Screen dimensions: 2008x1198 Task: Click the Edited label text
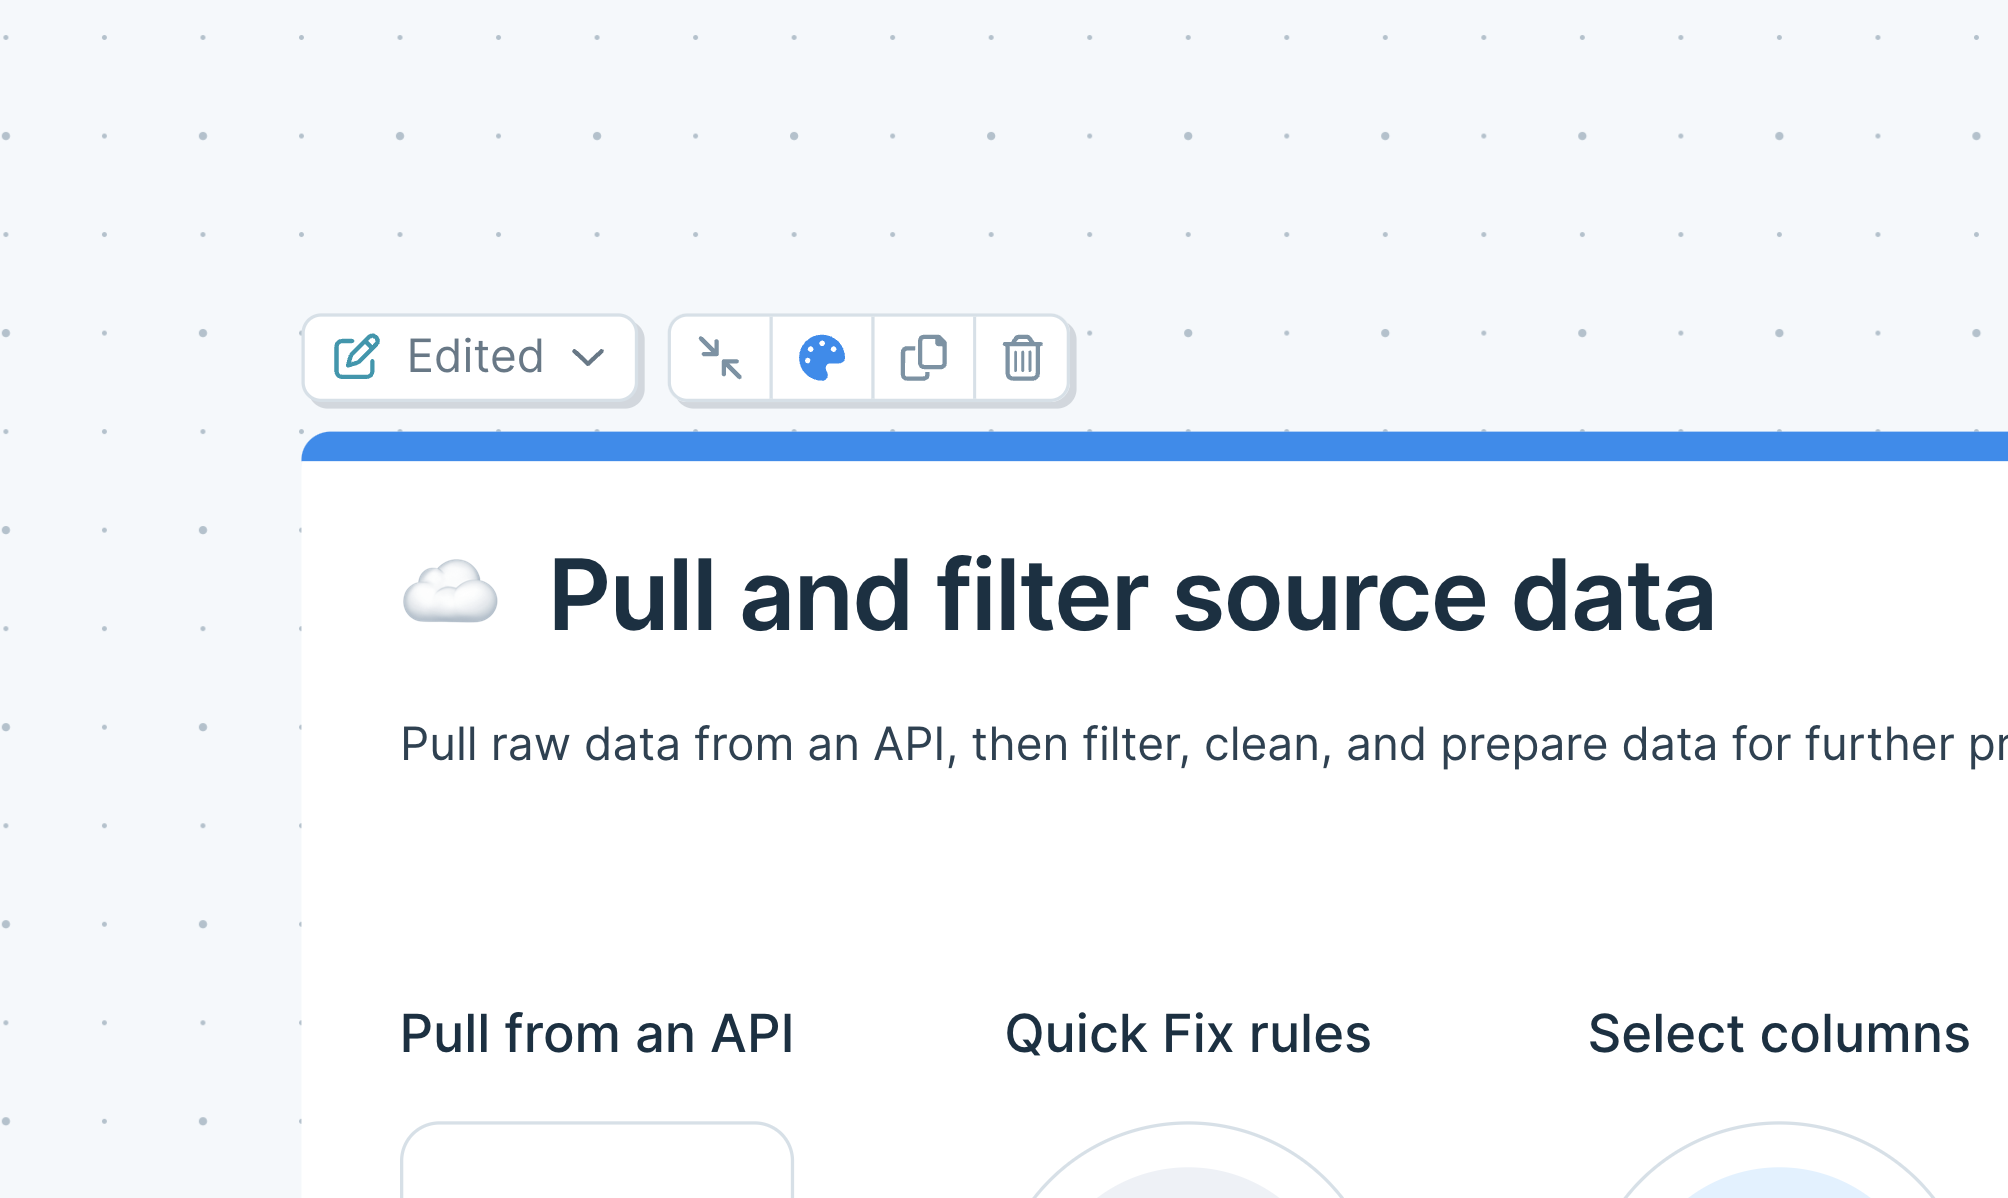point(475,357)
